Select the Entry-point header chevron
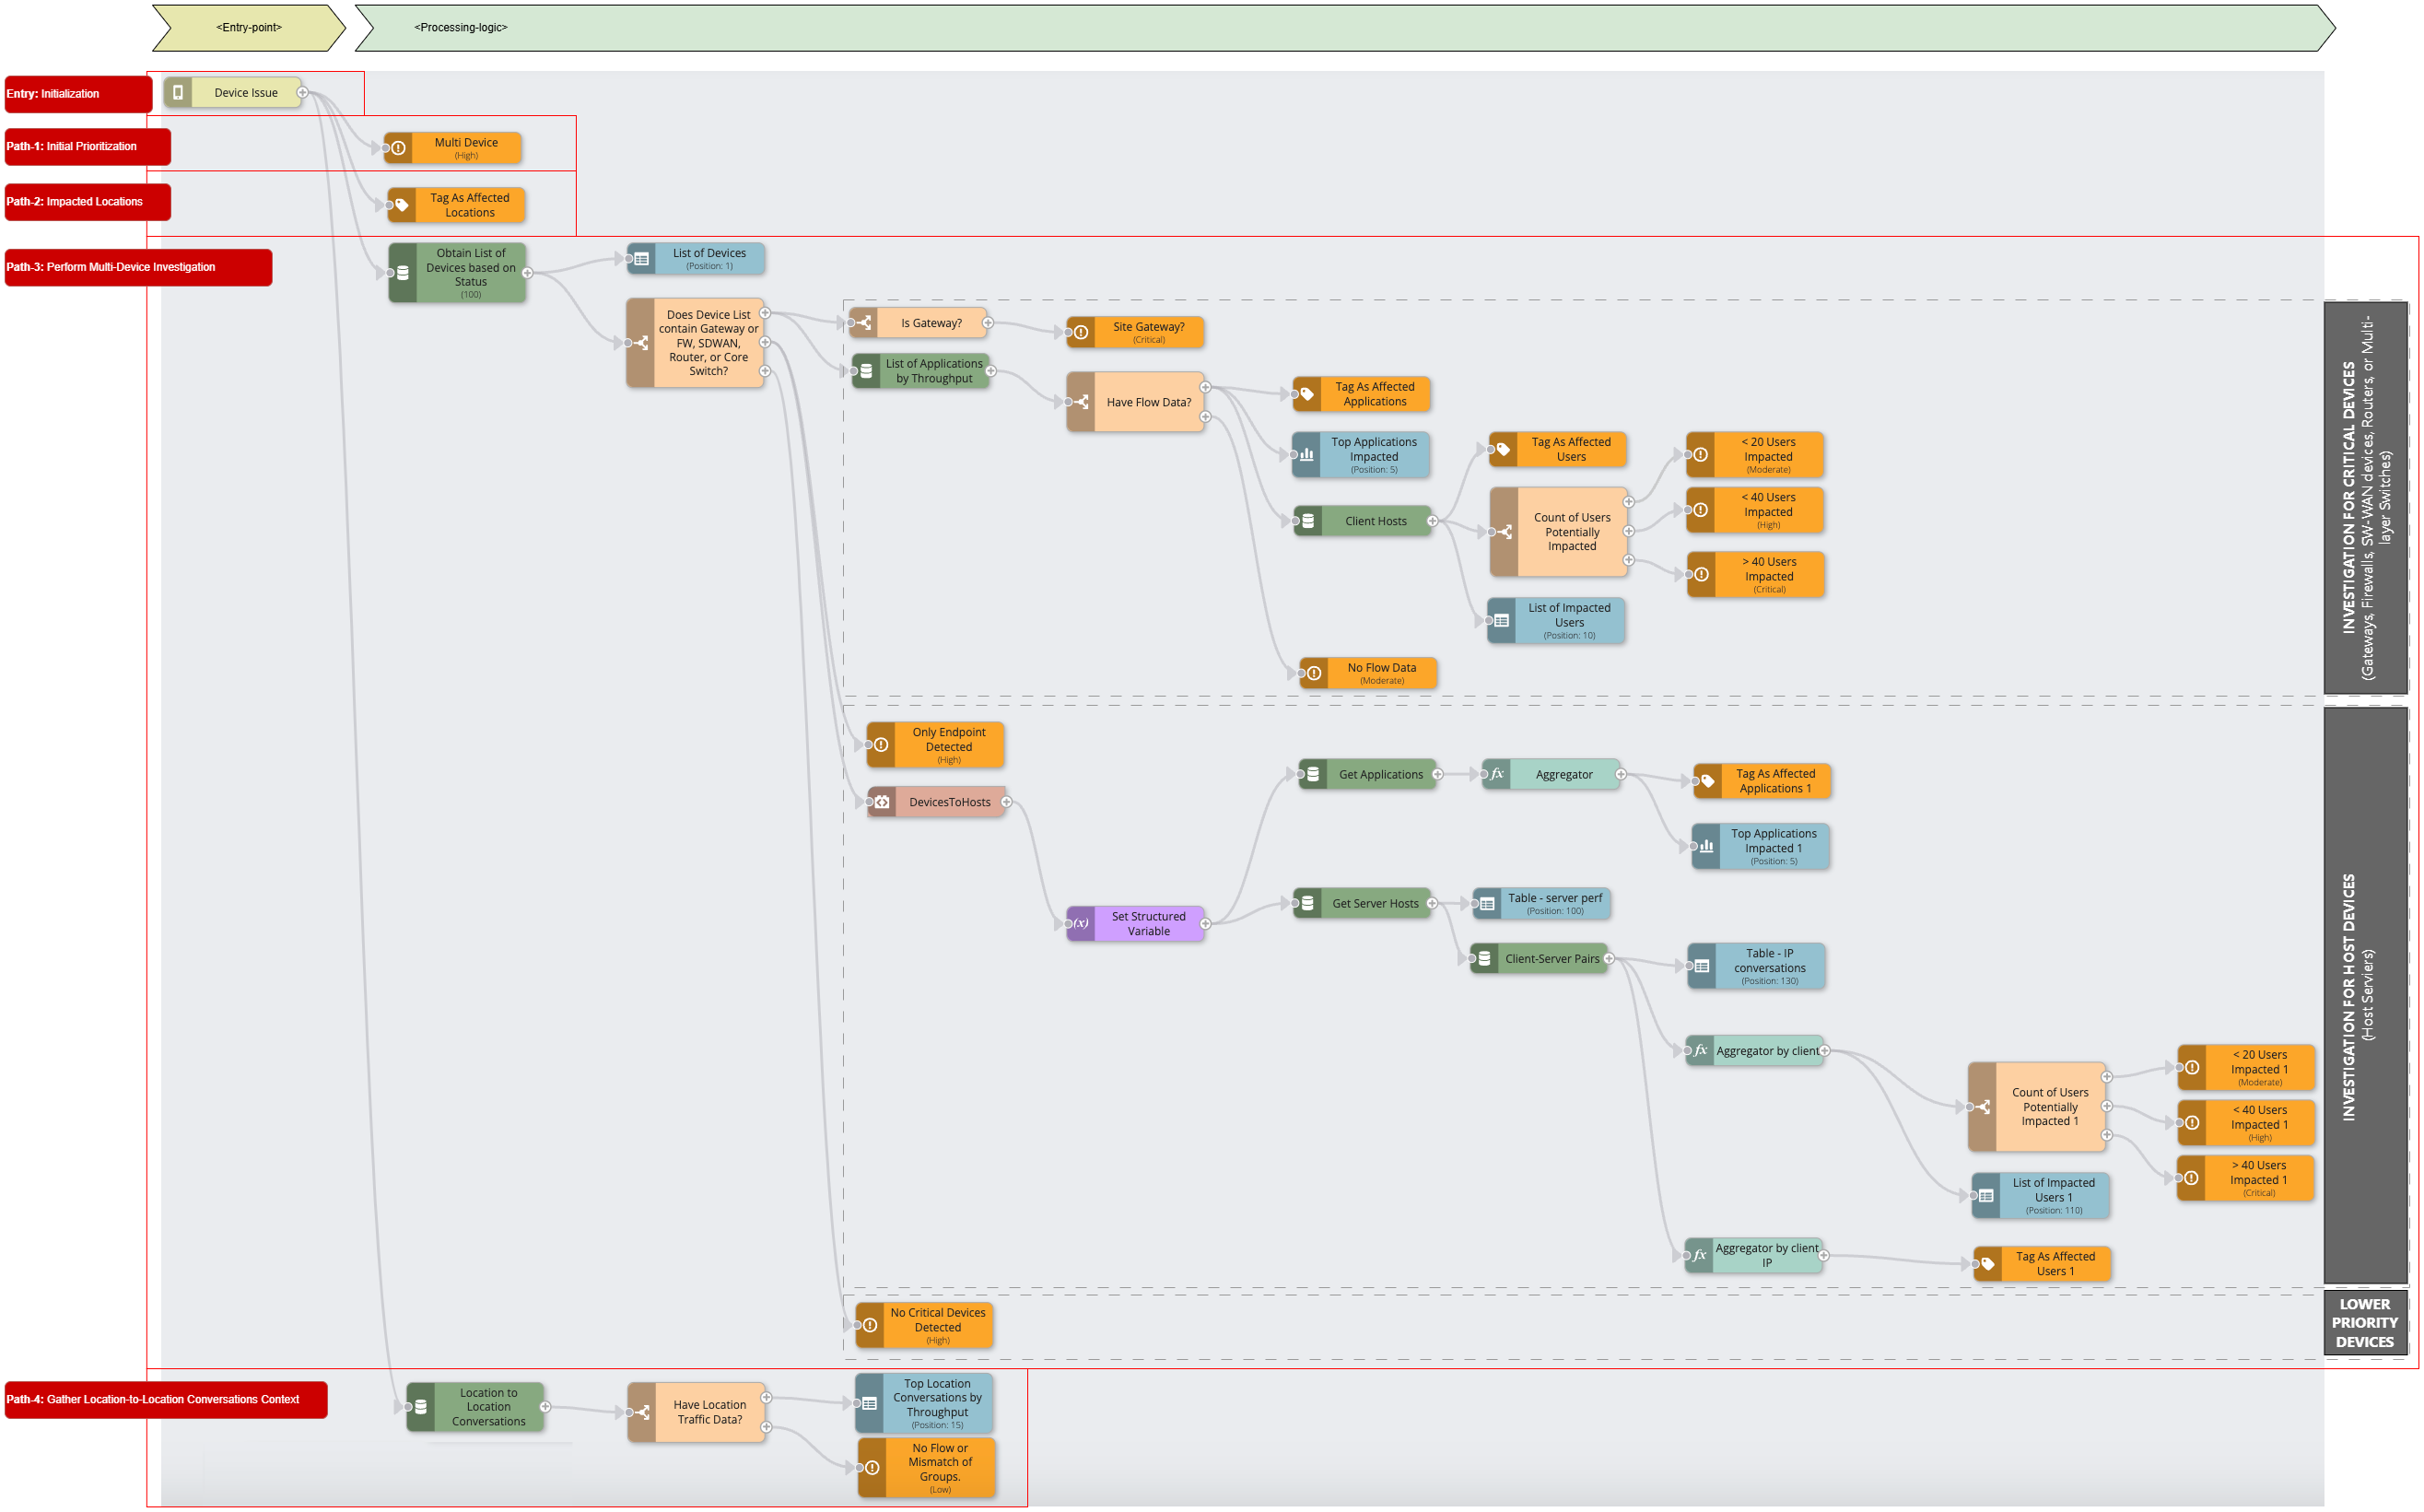 (x=249, y=28)
